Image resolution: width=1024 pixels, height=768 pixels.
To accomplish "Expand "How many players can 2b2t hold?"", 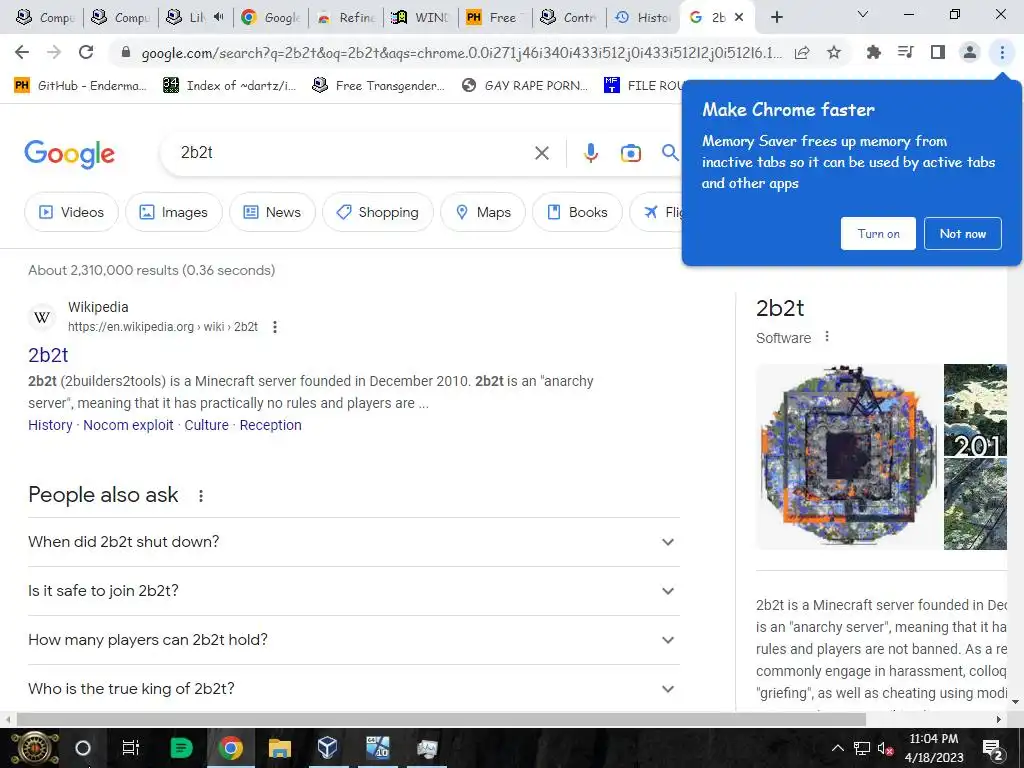I will (x=353, y=640).
